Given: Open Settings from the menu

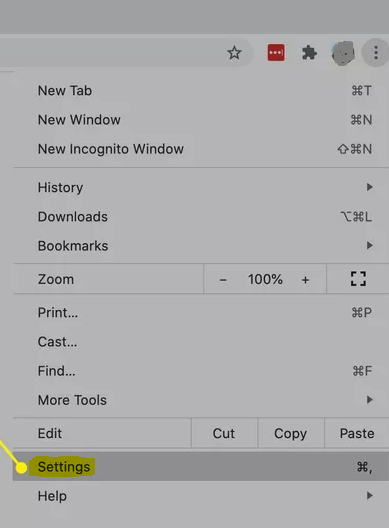Looking at the screenshot, I should [x=201, y=467].
